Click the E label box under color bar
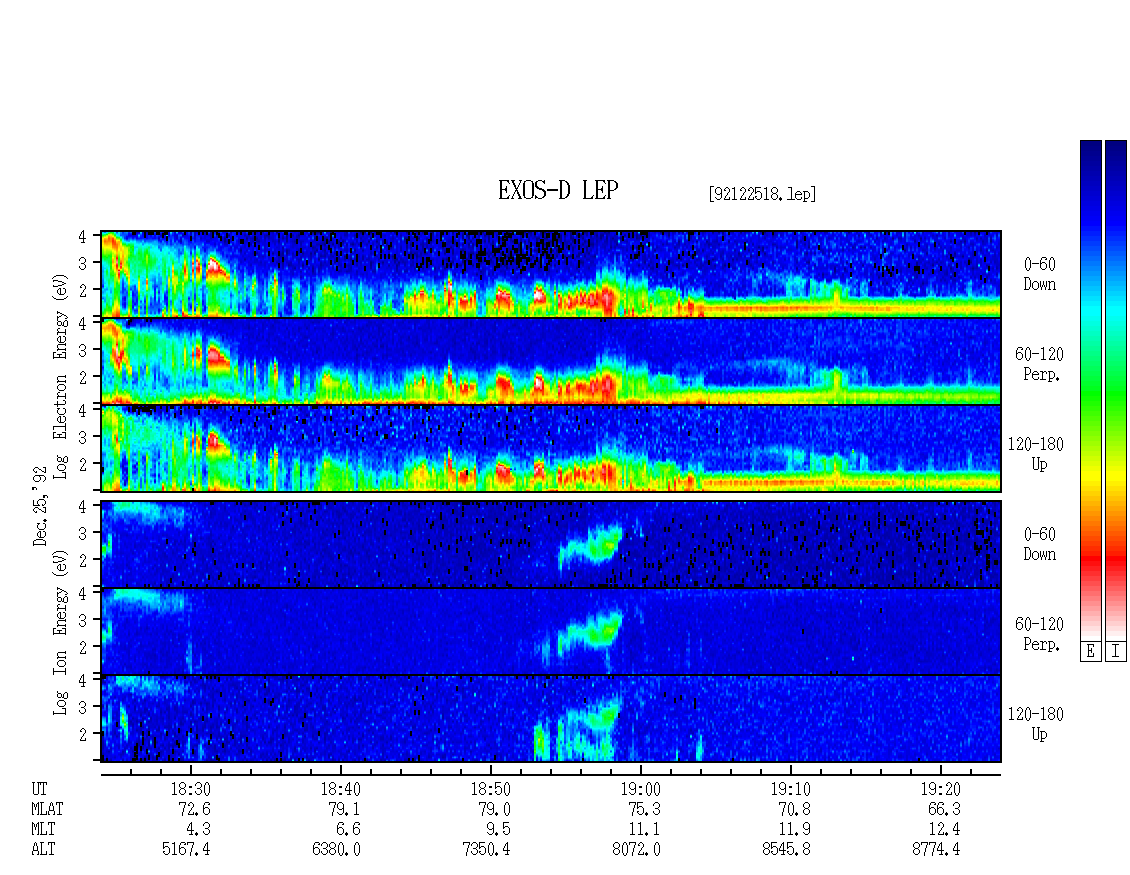The image size is (1130, 875). [x=1090, y=652]
